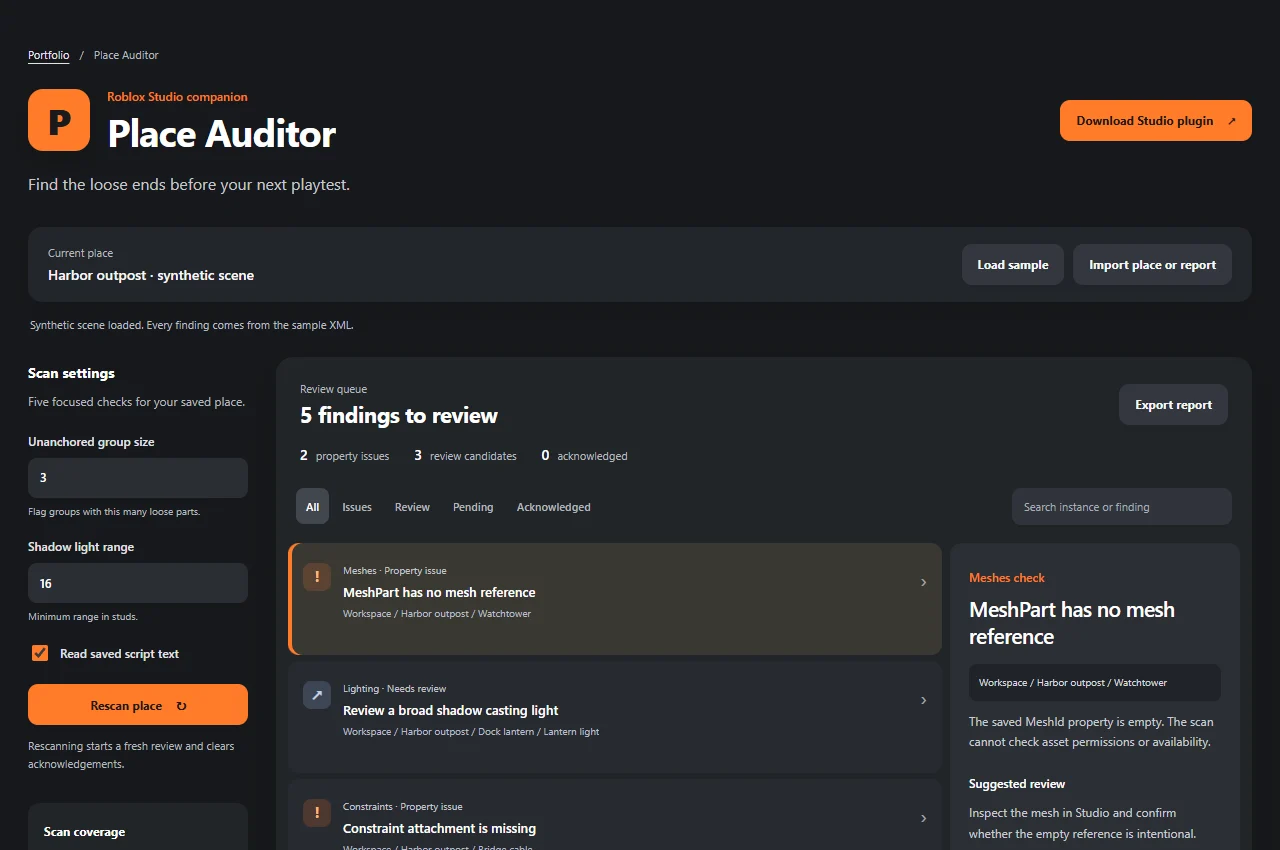Switch to the Issues filter tab

[x=357, y=507]
